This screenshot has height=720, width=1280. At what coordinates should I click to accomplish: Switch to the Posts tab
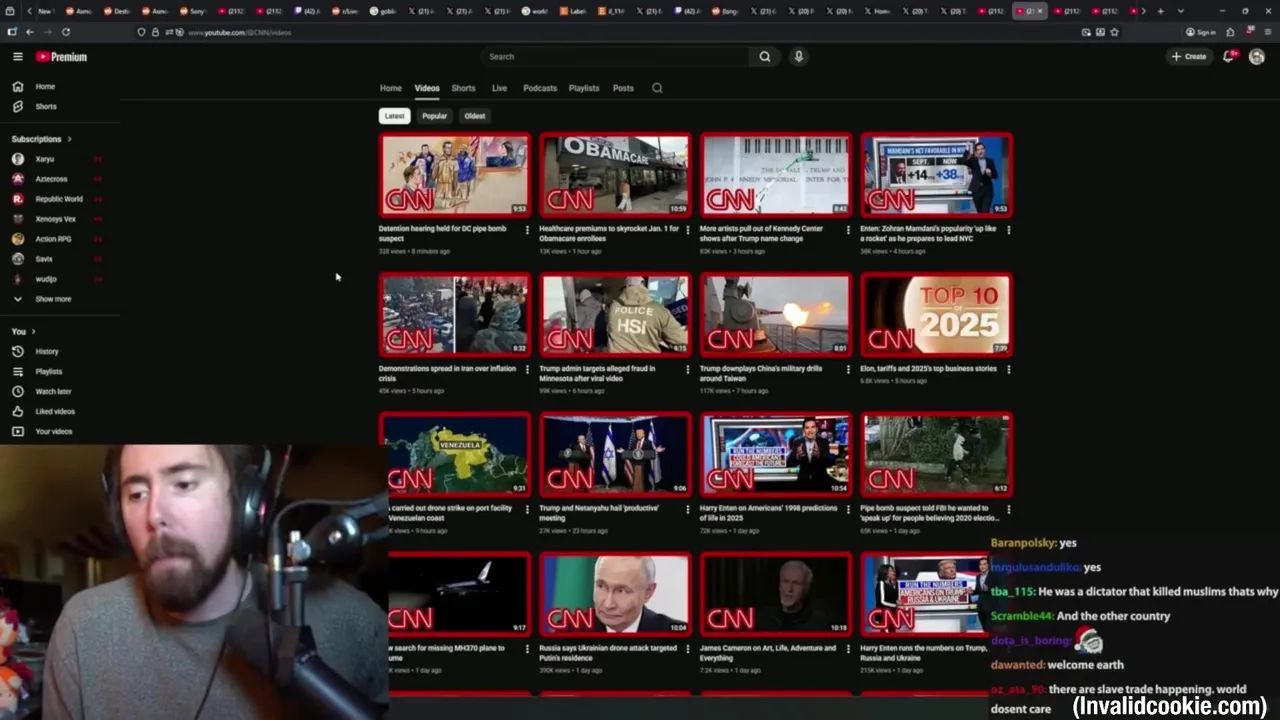click(623, 88)
